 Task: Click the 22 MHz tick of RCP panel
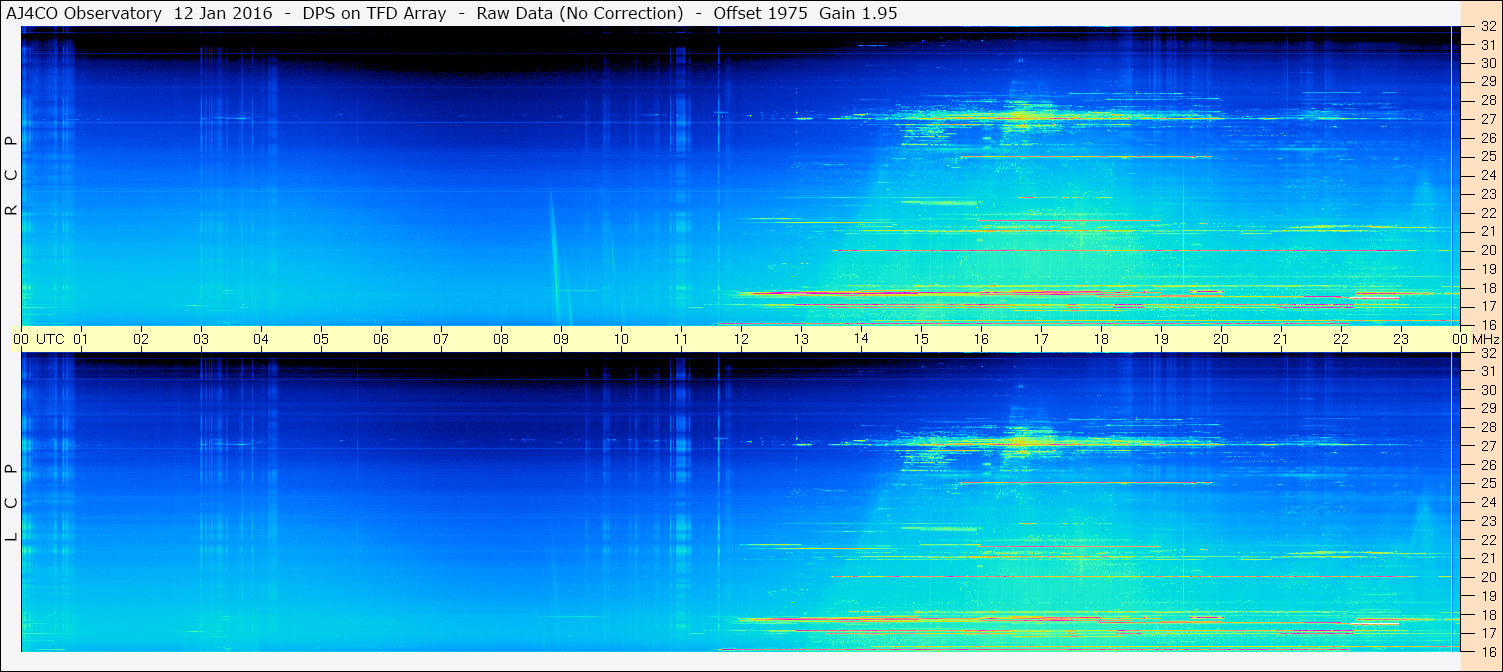(1487, 213)
